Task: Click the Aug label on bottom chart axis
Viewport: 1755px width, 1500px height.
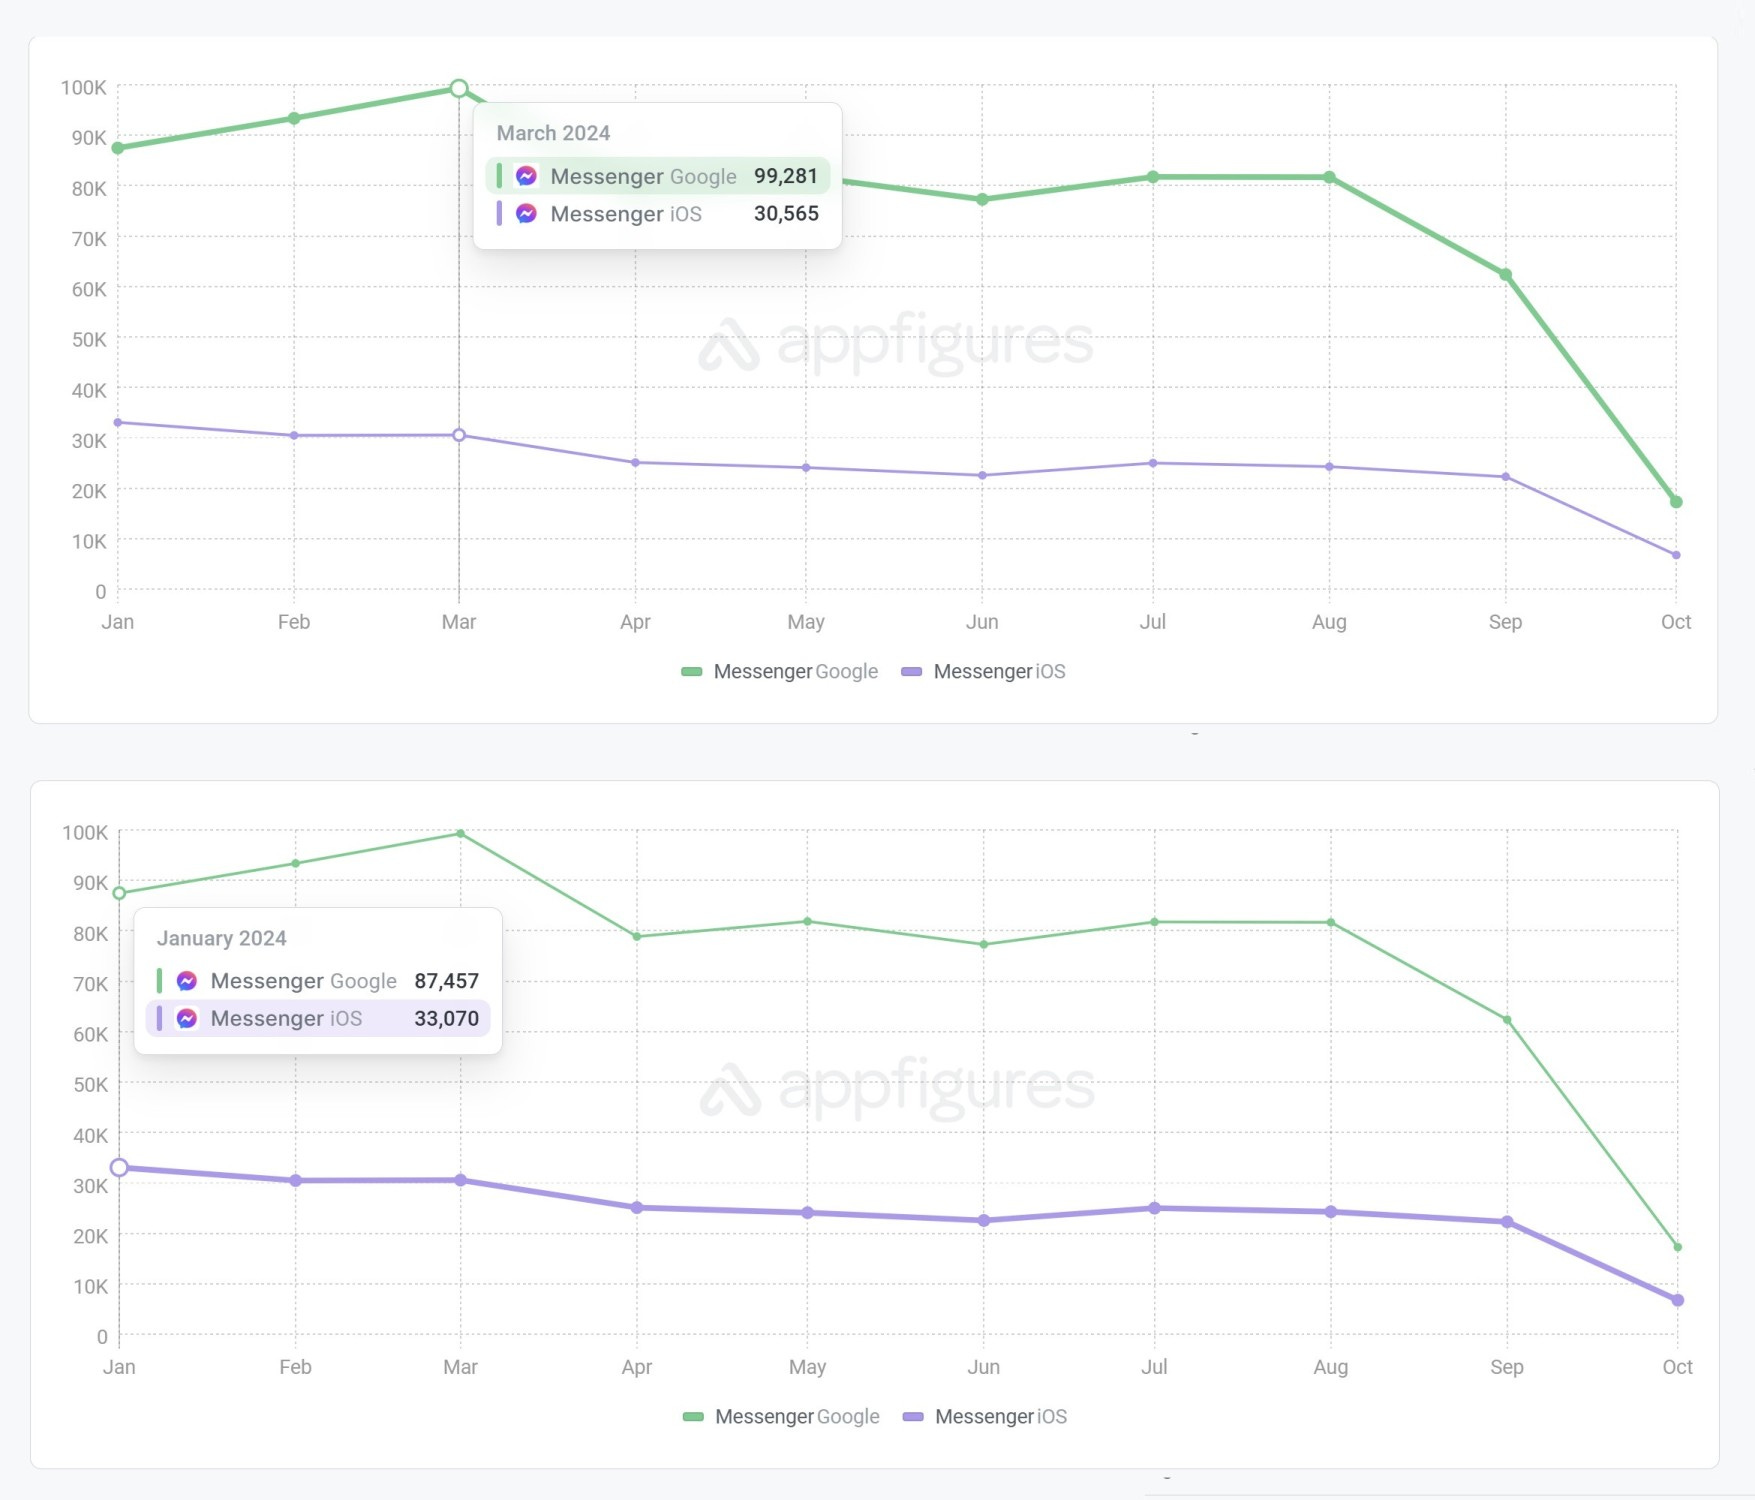Action: click(x=1331, y=1367)
